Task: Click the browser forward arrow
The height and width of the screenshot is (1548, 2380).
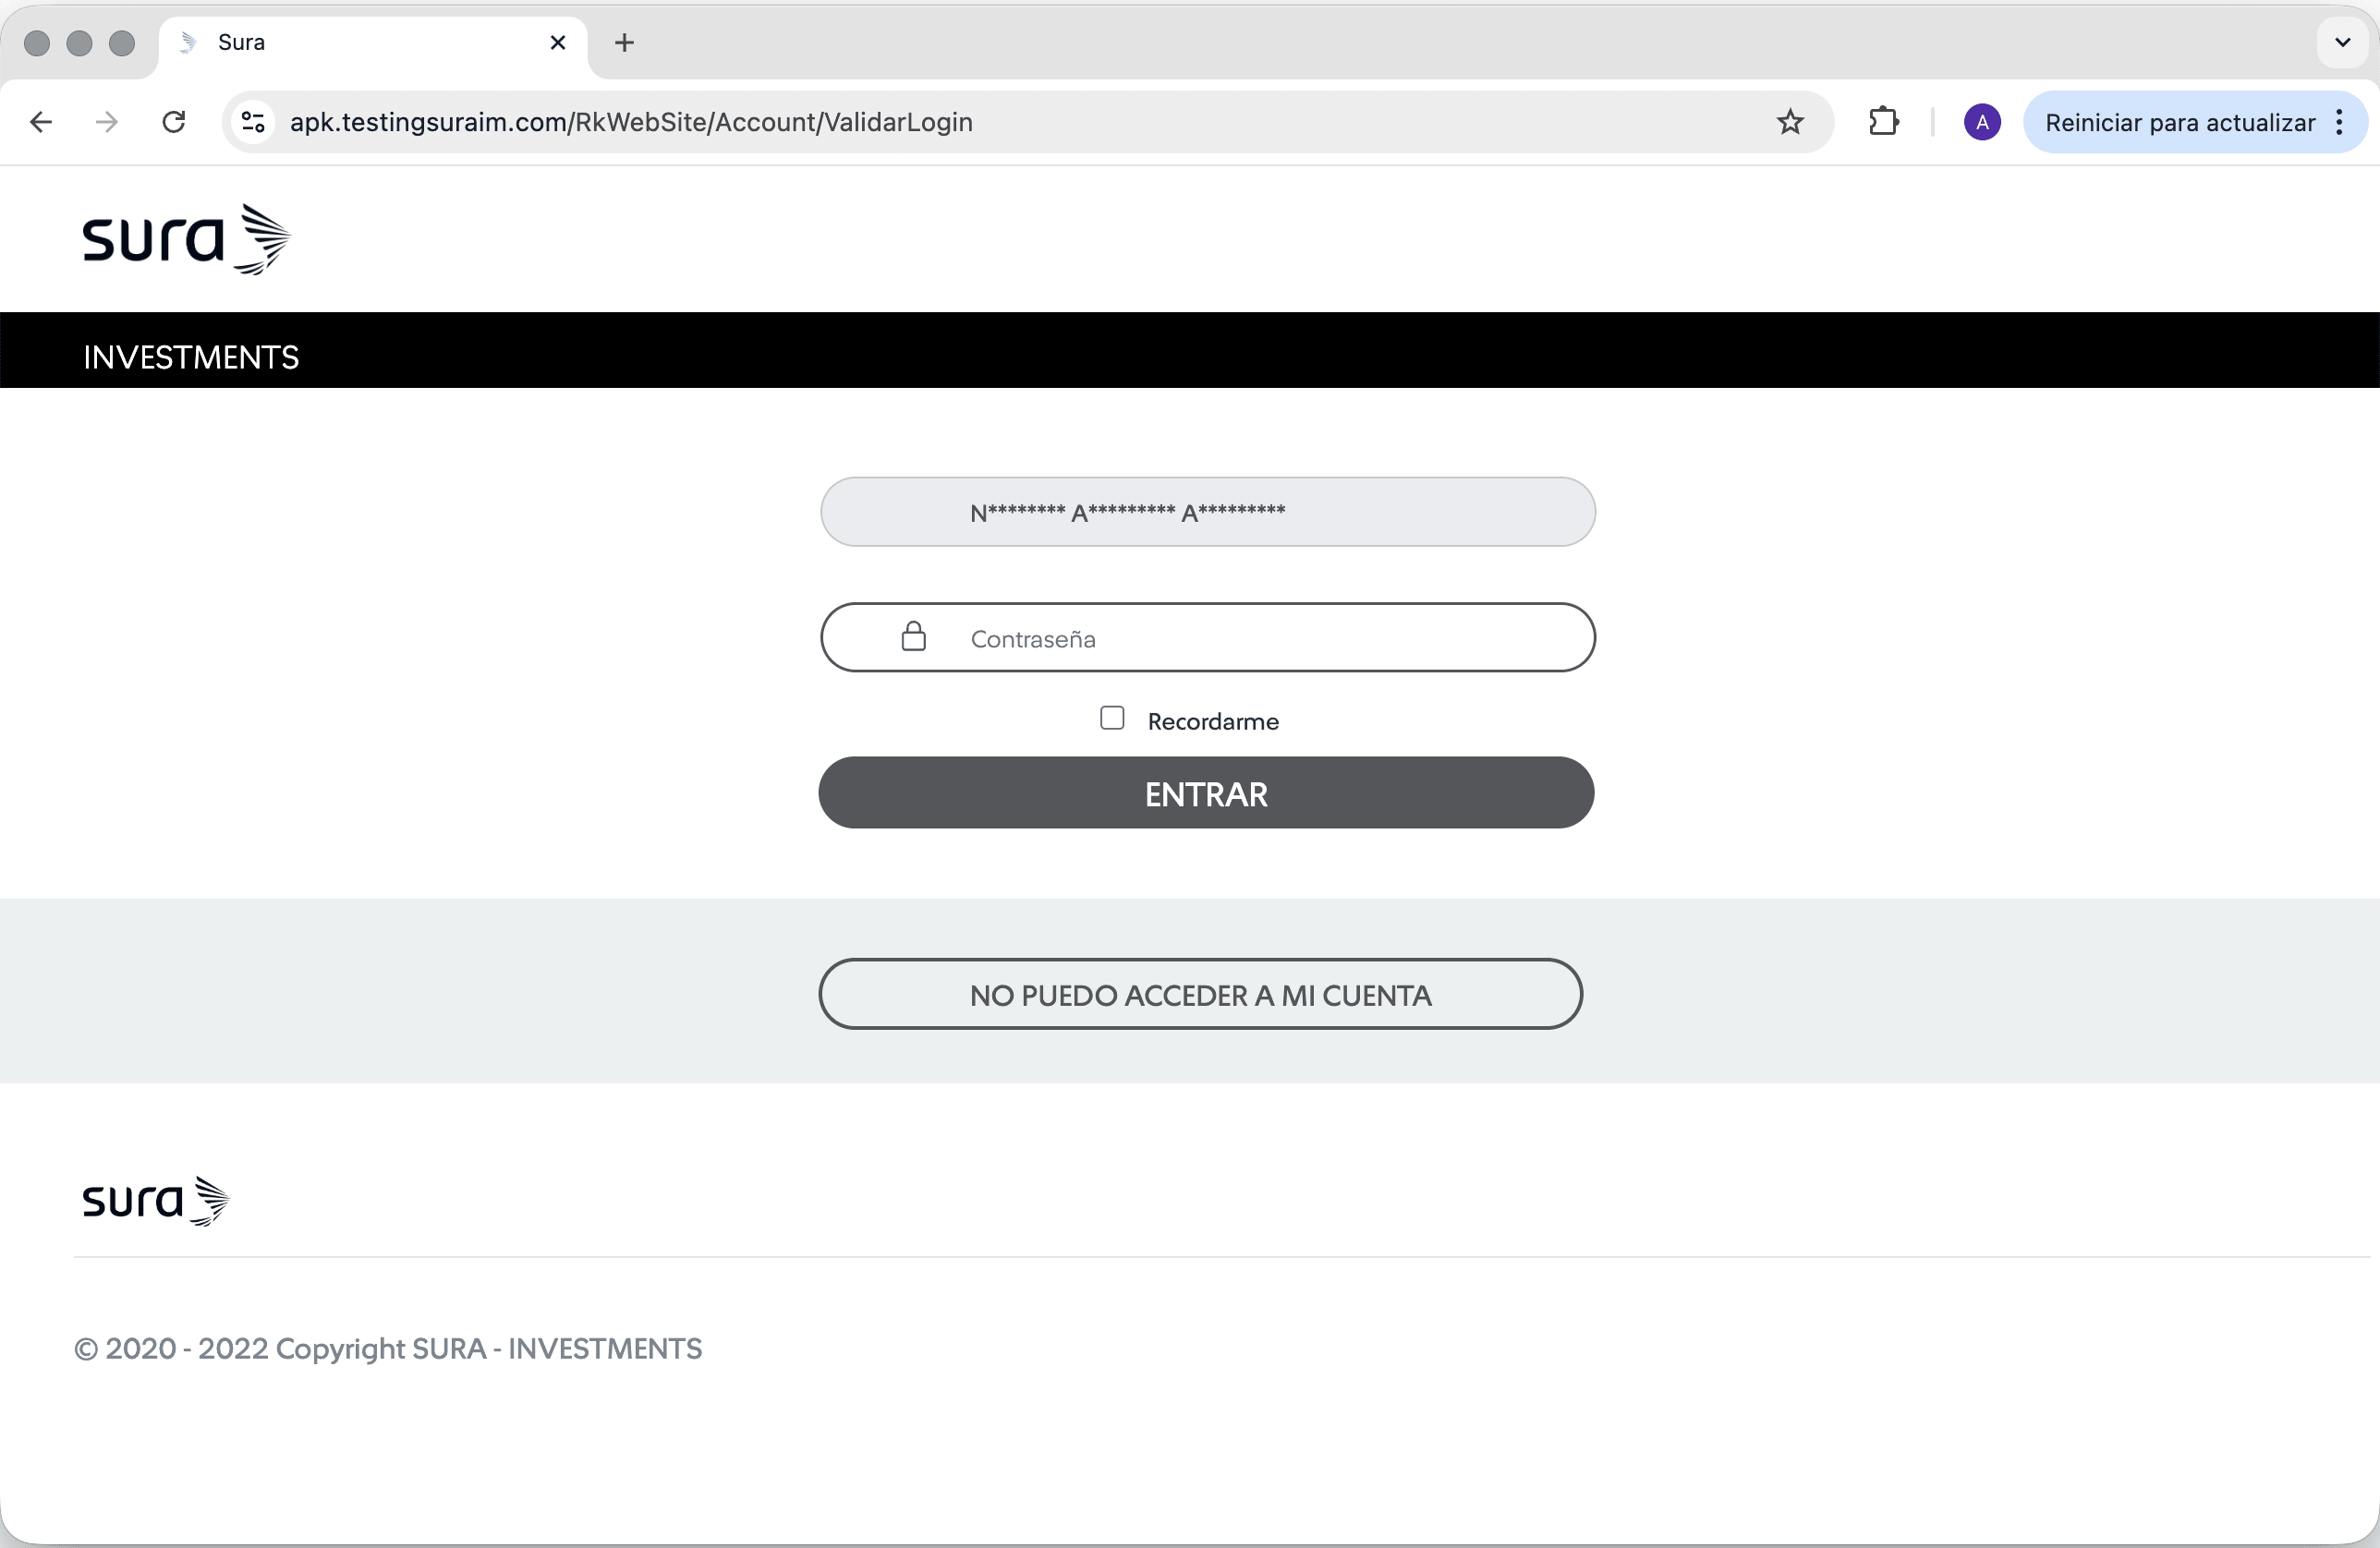Action: [107, 122]
